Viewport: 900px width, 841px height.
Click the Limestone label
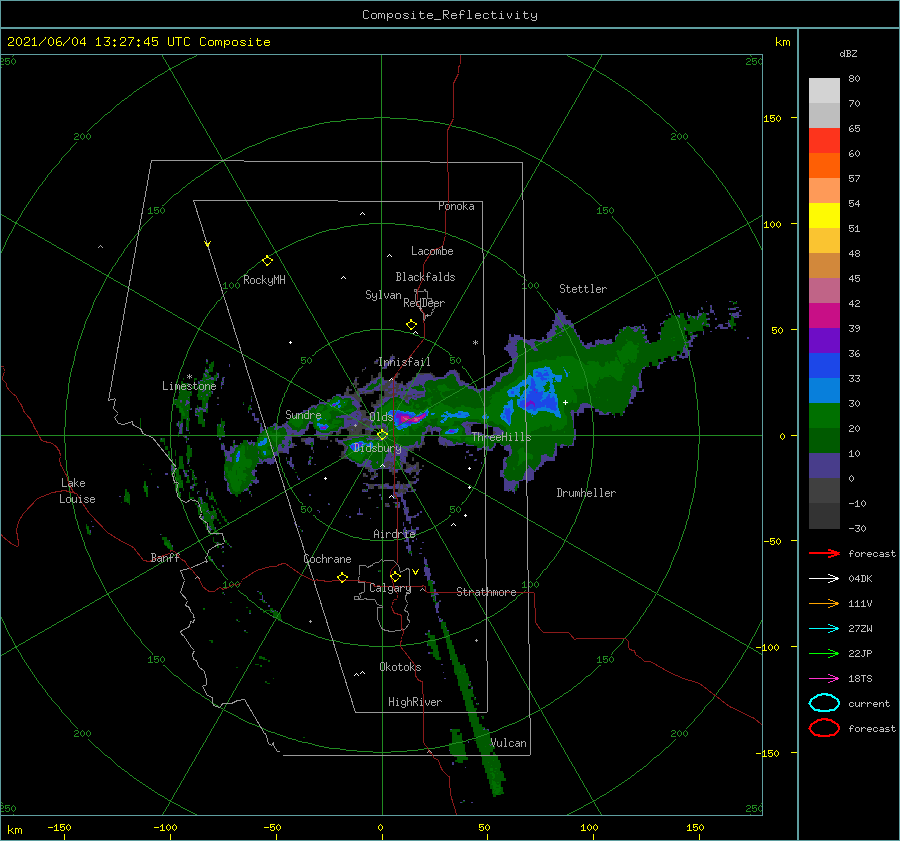[x=189, y=386]
